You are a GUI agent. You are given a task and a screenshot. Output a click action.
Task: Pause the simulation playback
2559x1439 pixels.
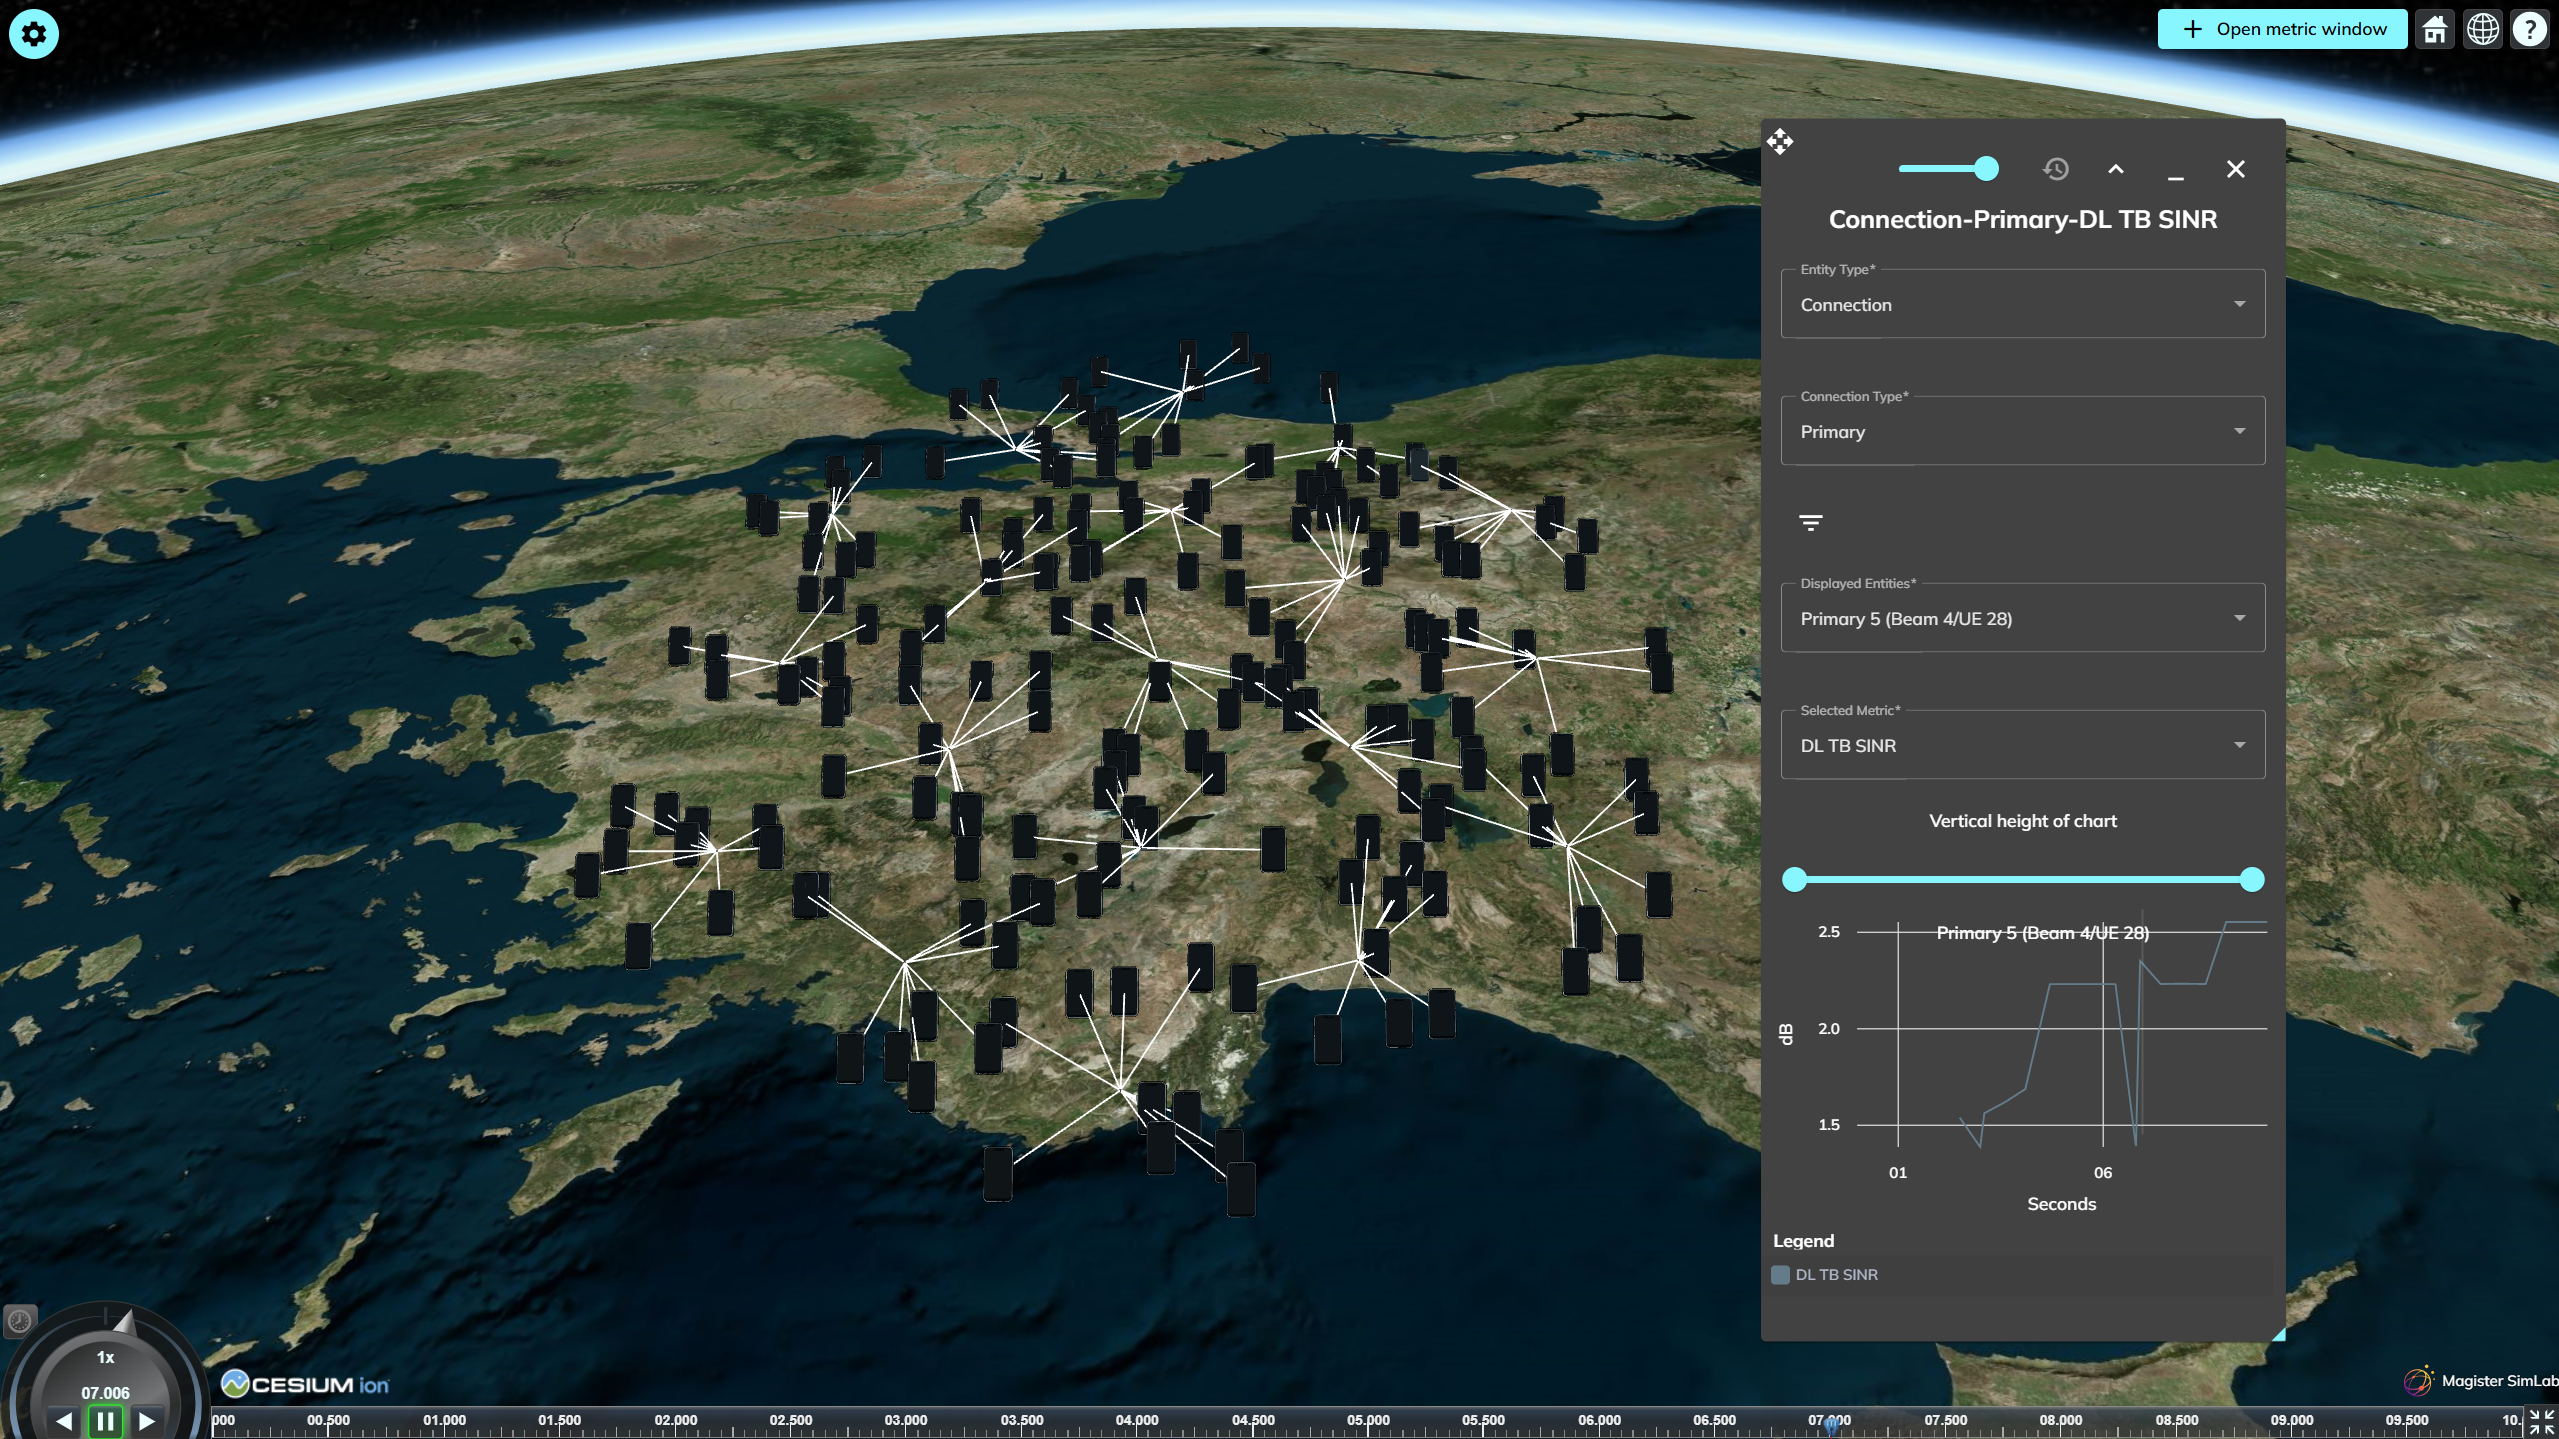pos(105,1420)
